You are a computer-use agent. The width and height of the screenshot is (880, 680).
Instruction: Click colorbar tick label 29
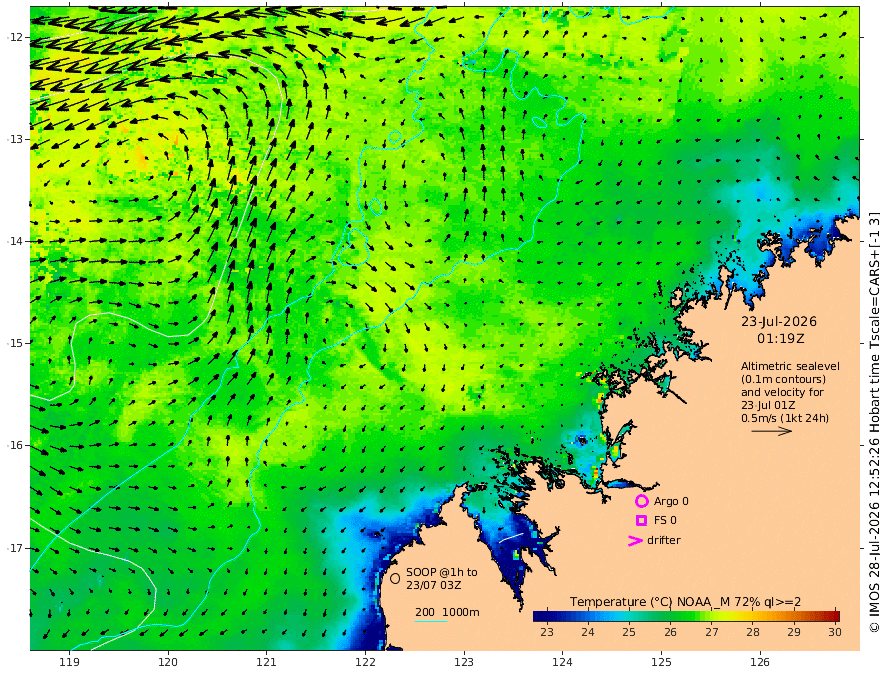tap(794, 632)
